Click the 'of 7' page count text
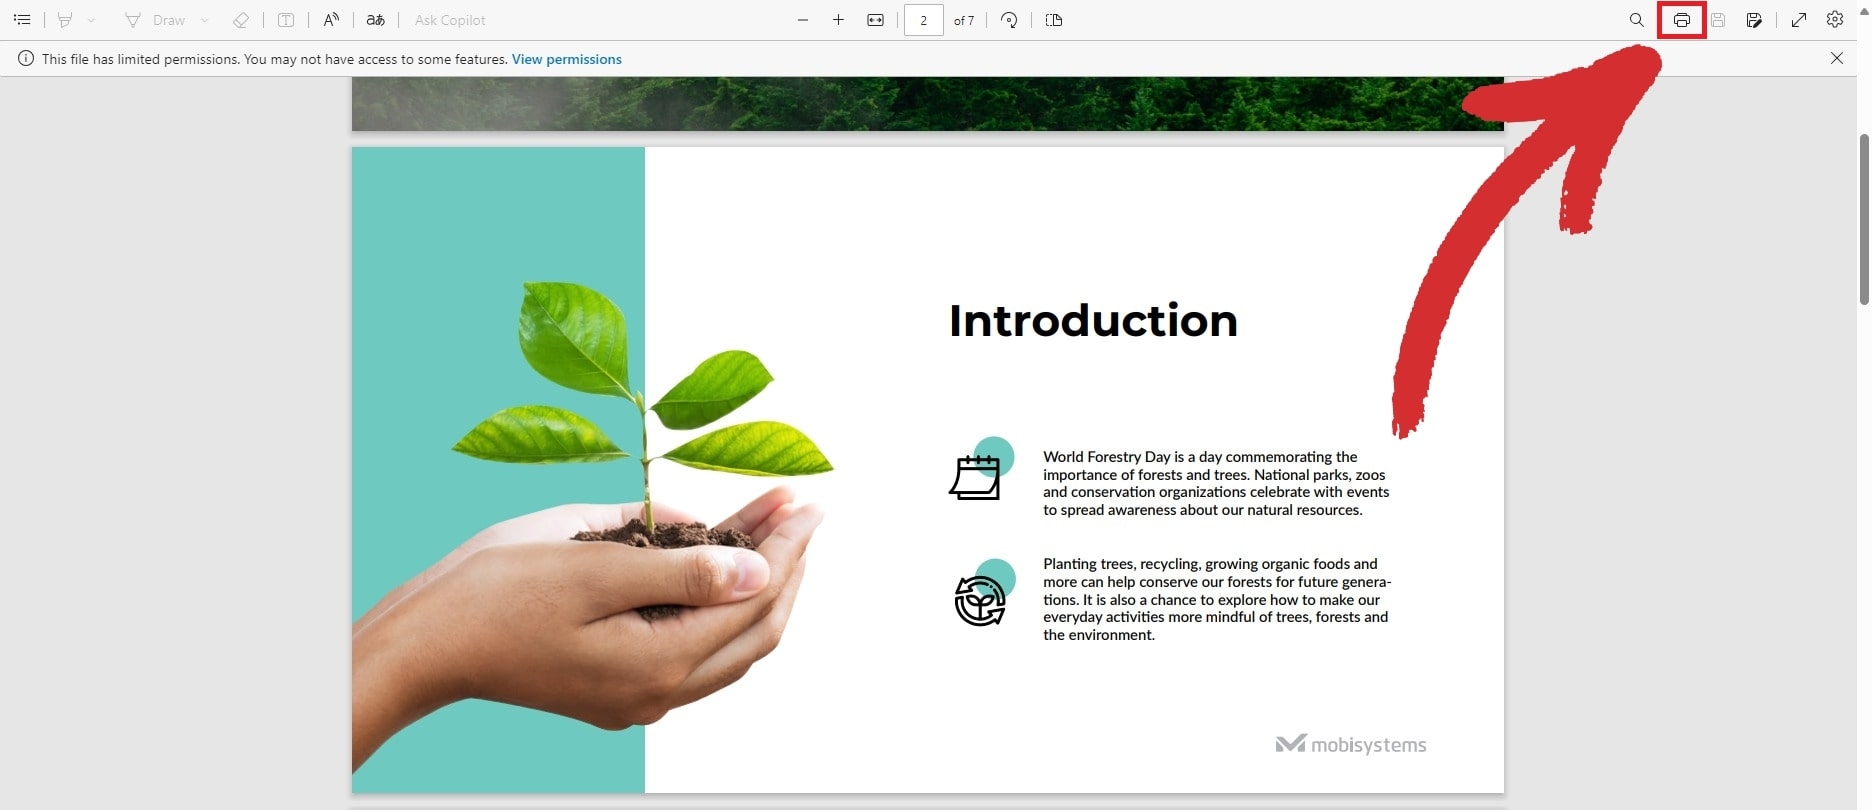 964,20
